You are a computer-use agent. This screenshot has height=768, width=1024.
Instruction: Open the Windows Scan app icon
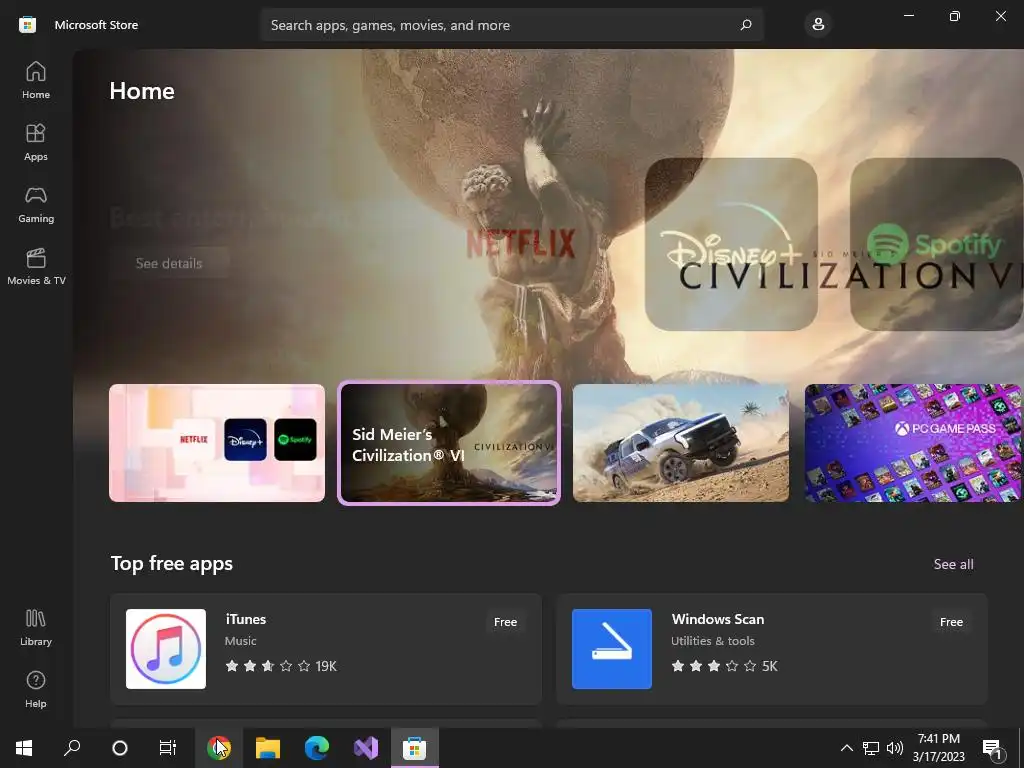pyautogui.click(x=612, y=648)
